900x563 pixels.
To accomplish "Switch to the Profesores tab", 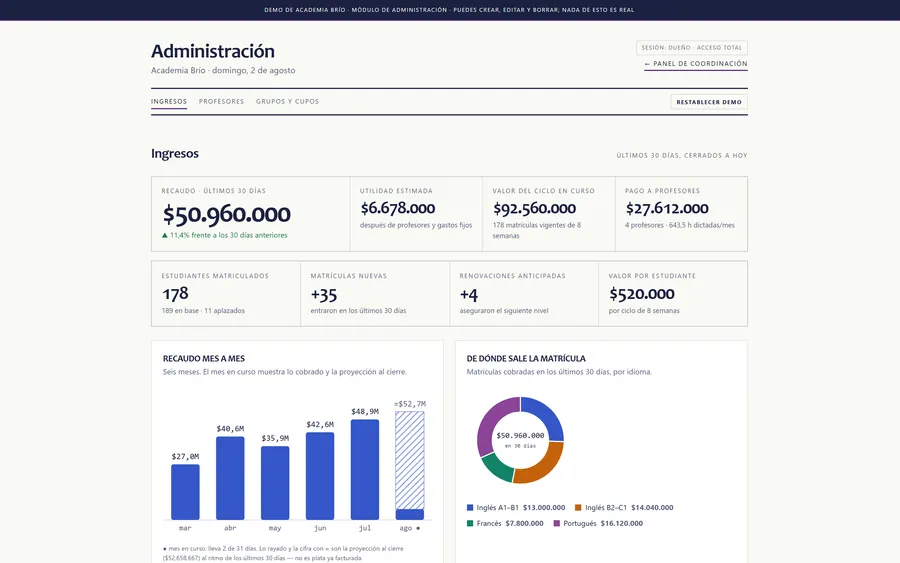I will click(x=222, y=102).
